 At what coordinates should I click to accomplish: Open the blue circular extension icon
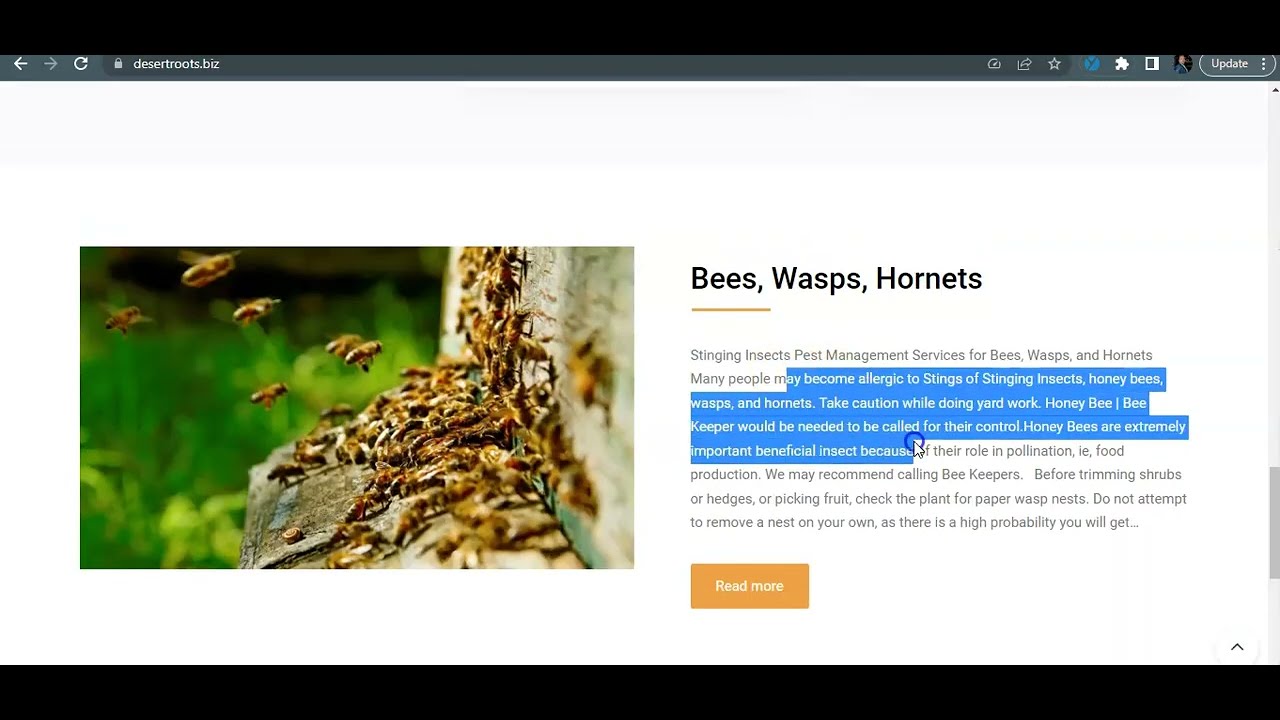[1092, 64]
